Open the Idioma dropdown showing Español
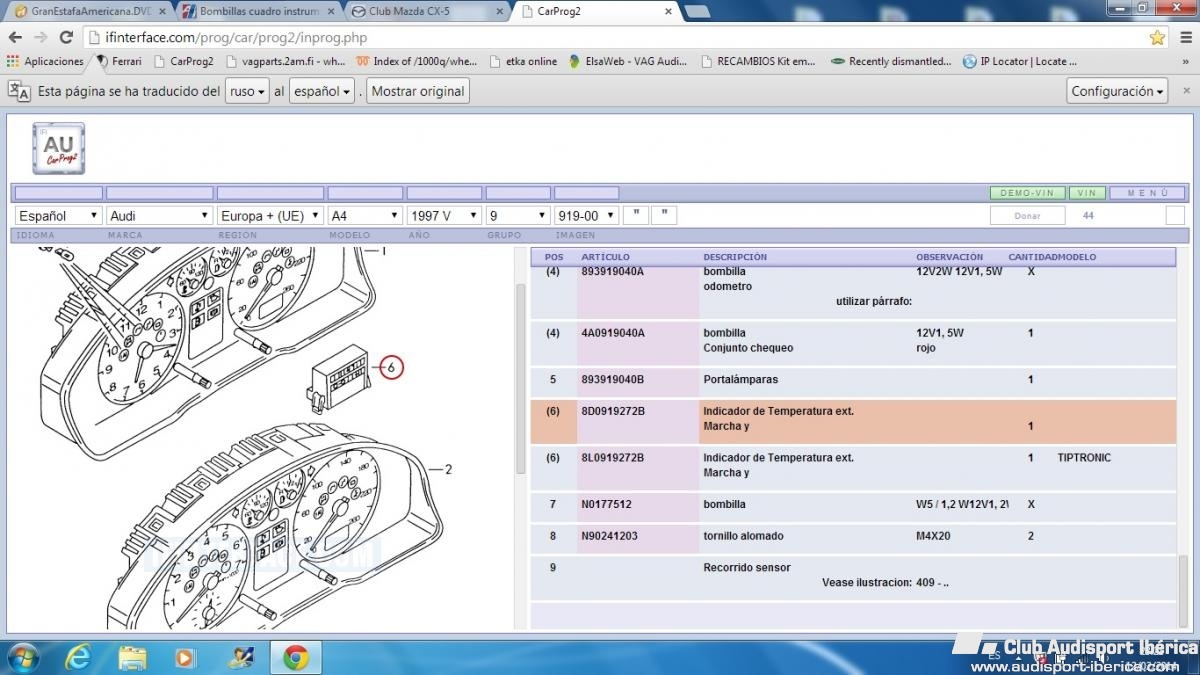 (x=59, y=215)
